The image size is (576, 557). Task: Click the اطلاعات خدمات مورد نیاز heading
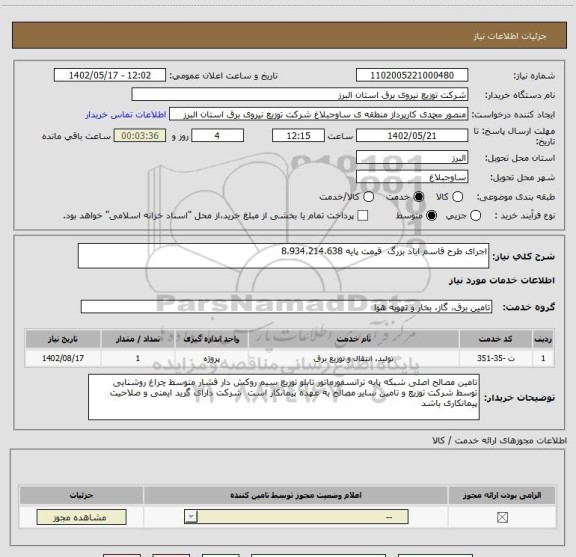click(x=501, y=280)
